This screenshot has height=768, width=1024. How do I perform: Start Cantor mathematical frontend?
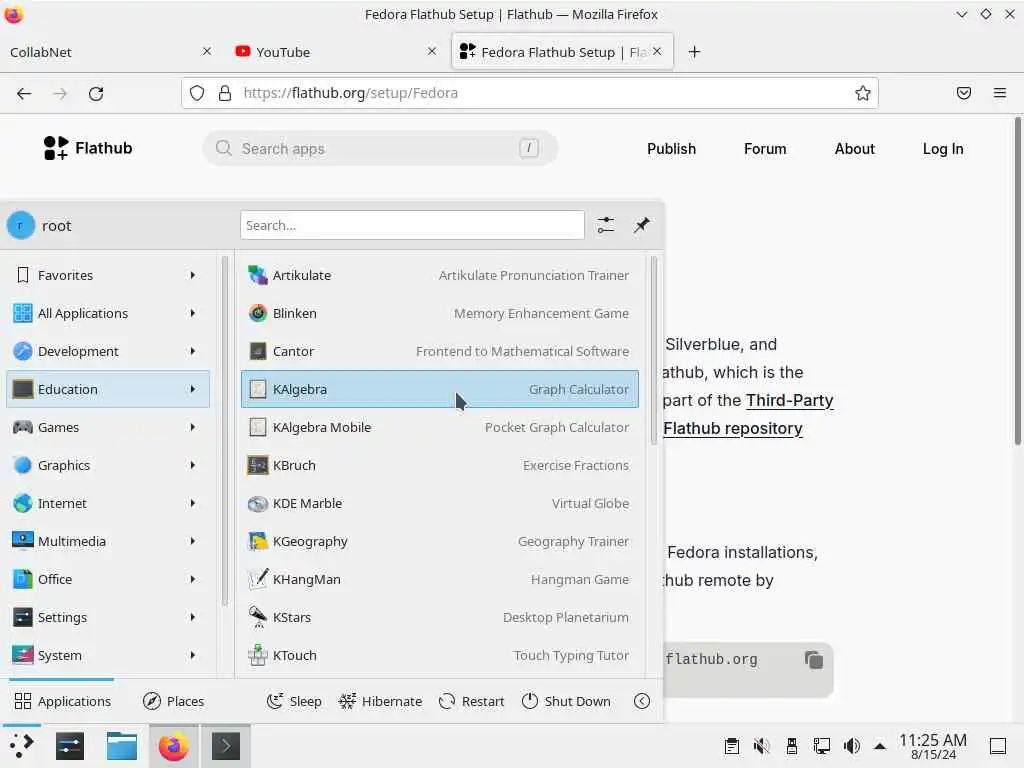[440, 351]
